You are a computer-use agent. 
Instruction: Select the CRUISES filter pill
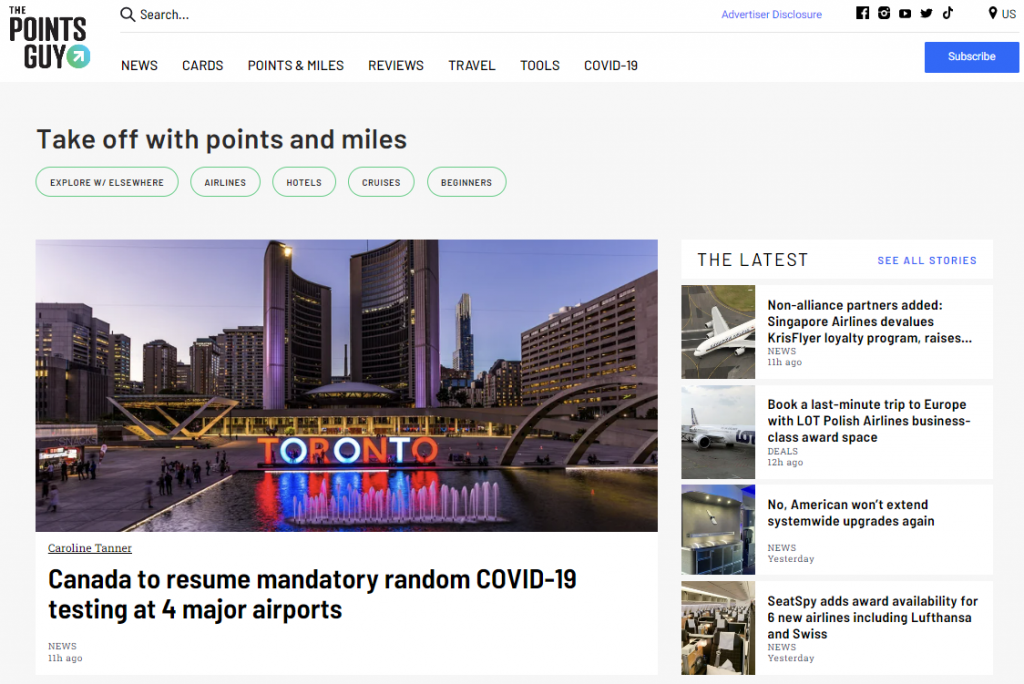(381, 182)
